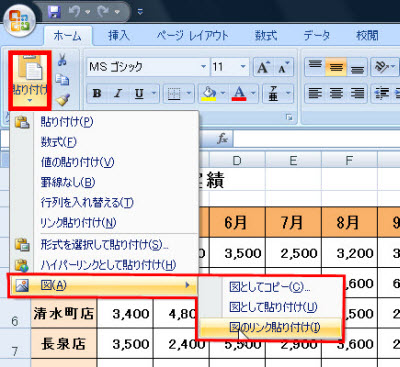Click into the formula bar field
Image resolution: width=400 pixels, height=367 pixels.
(x=316, y=138)
